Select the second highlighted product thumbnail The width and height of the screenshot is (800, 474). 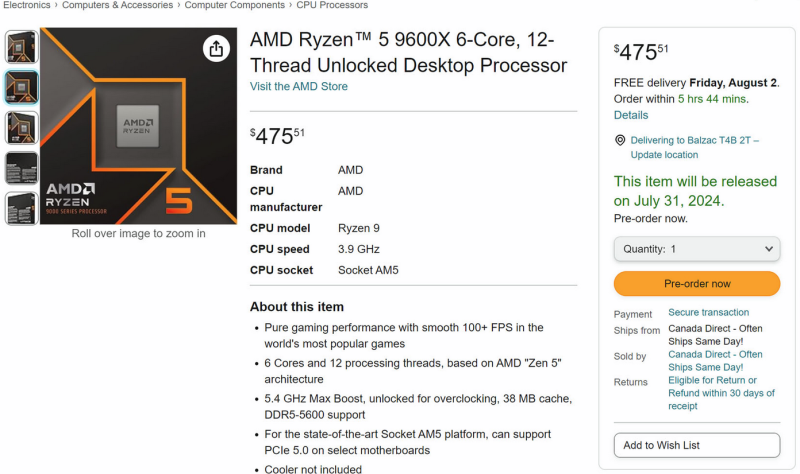[21, 88]
